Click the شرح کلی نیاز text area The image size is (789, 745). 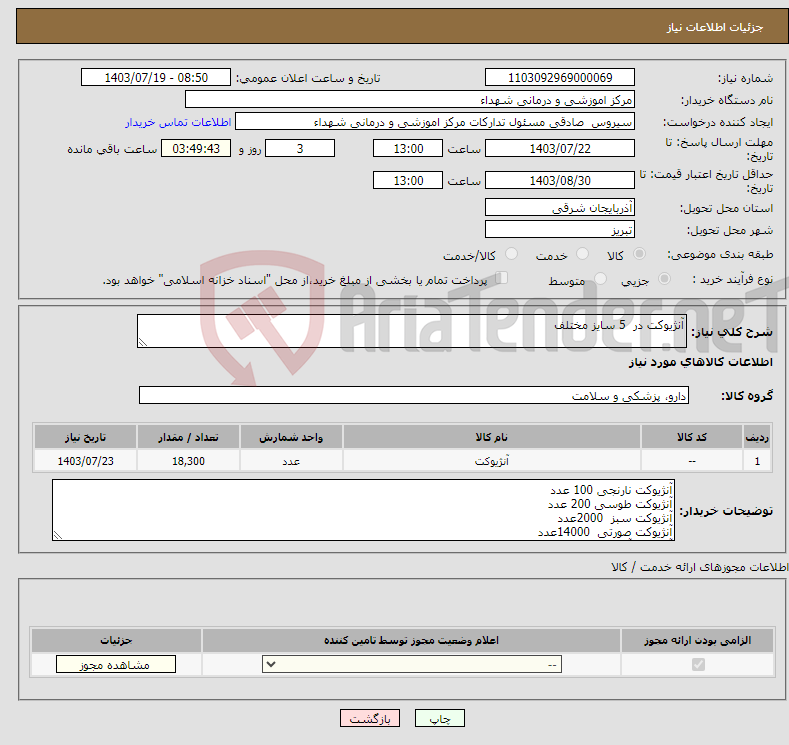pyautogui.click(x=412, y=331)
